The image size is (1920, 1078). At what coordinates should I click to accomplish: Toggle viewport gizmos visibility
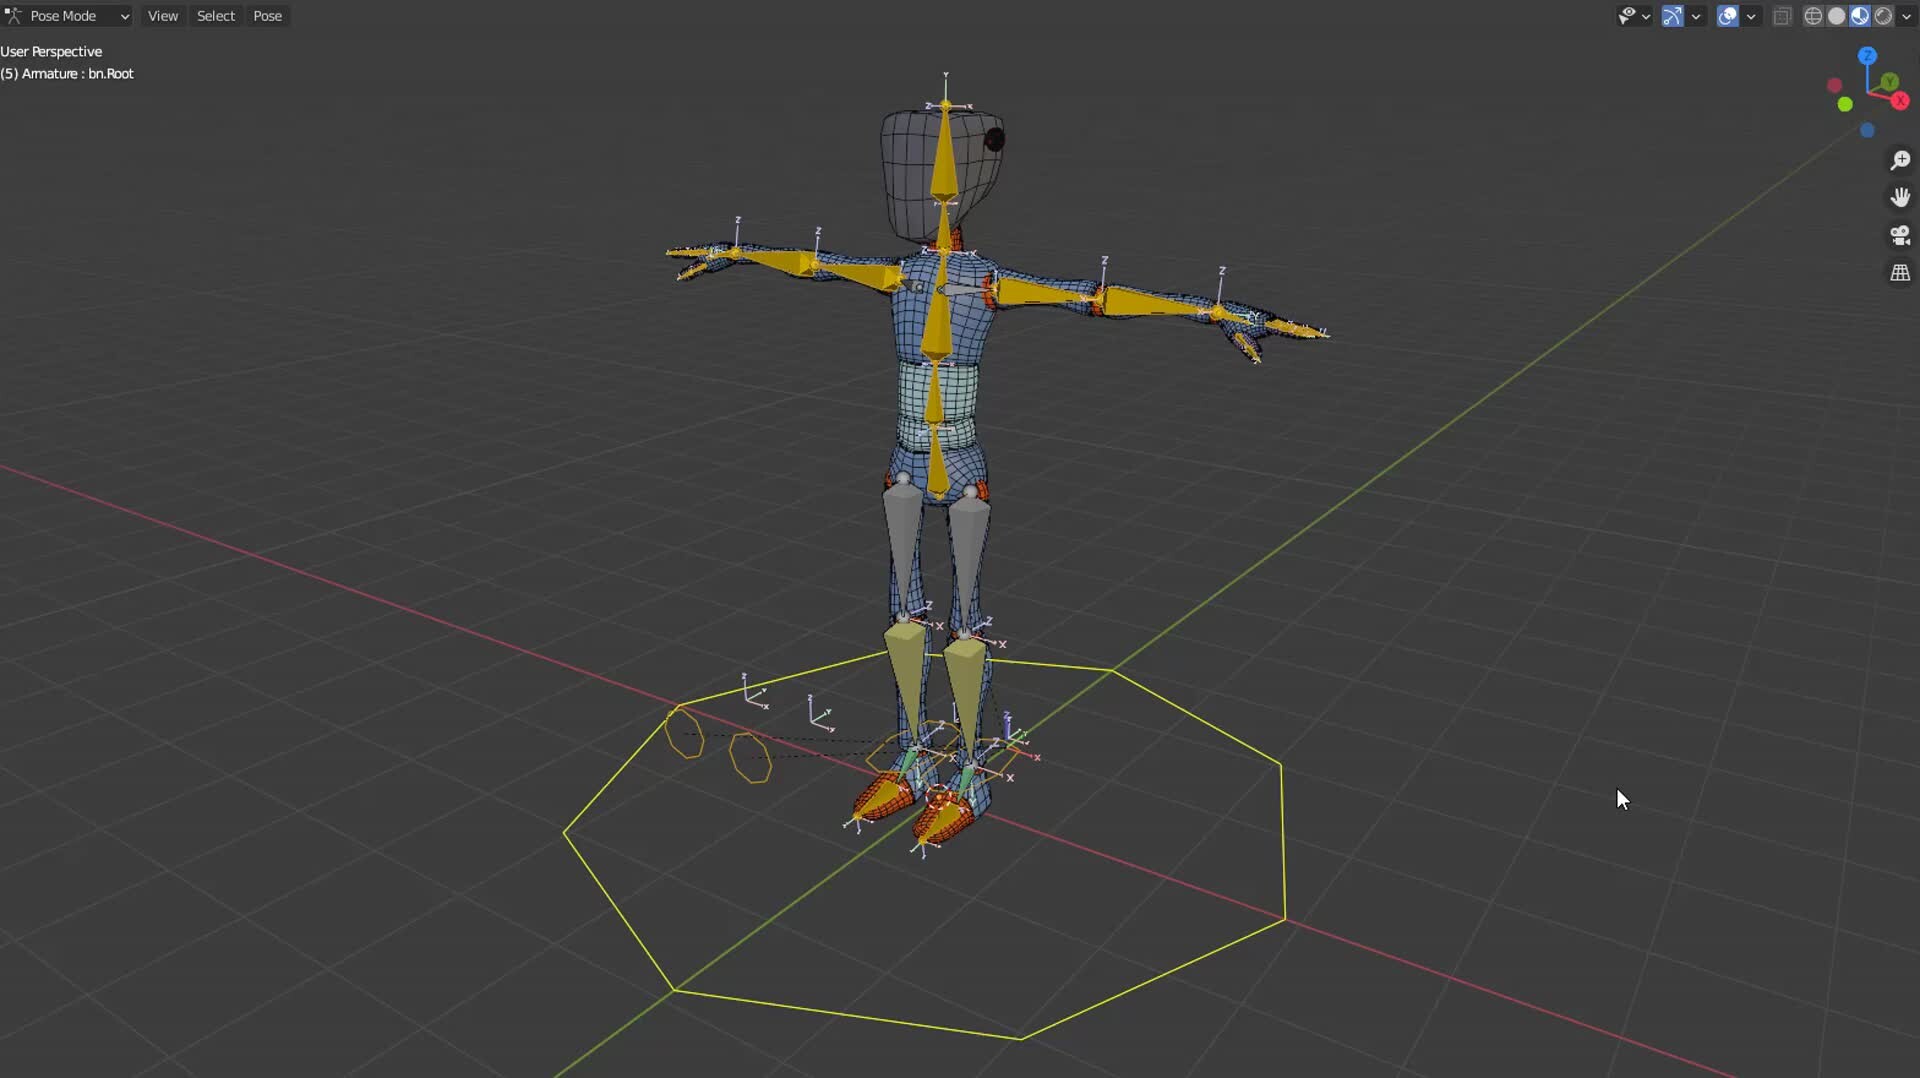1672,16
